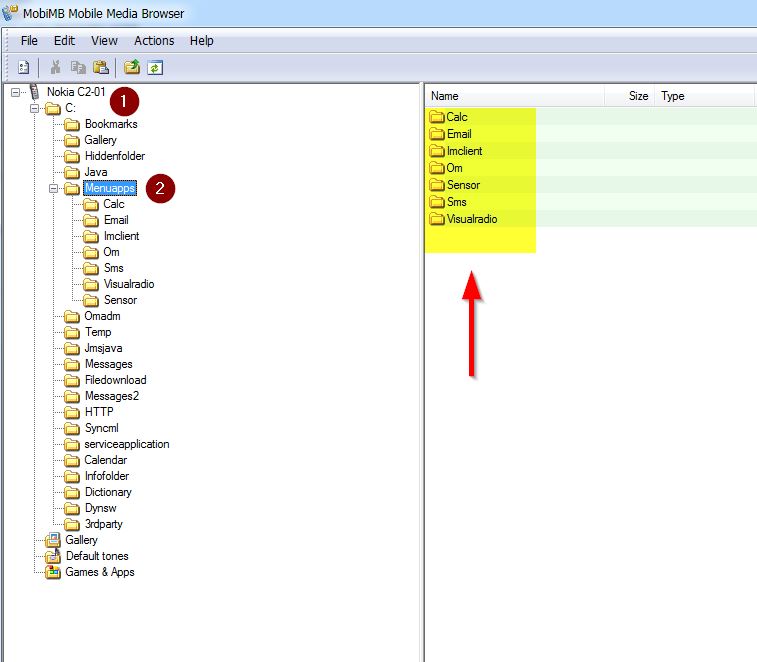Select Default tones in the tree

(97, 556)
